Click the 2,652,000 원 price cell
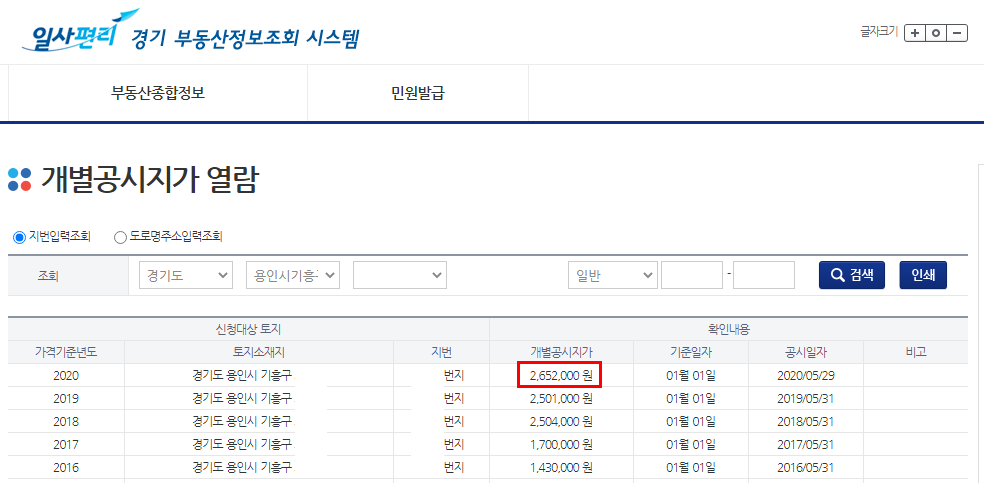 pyautogui.click(x=560, y=376)
